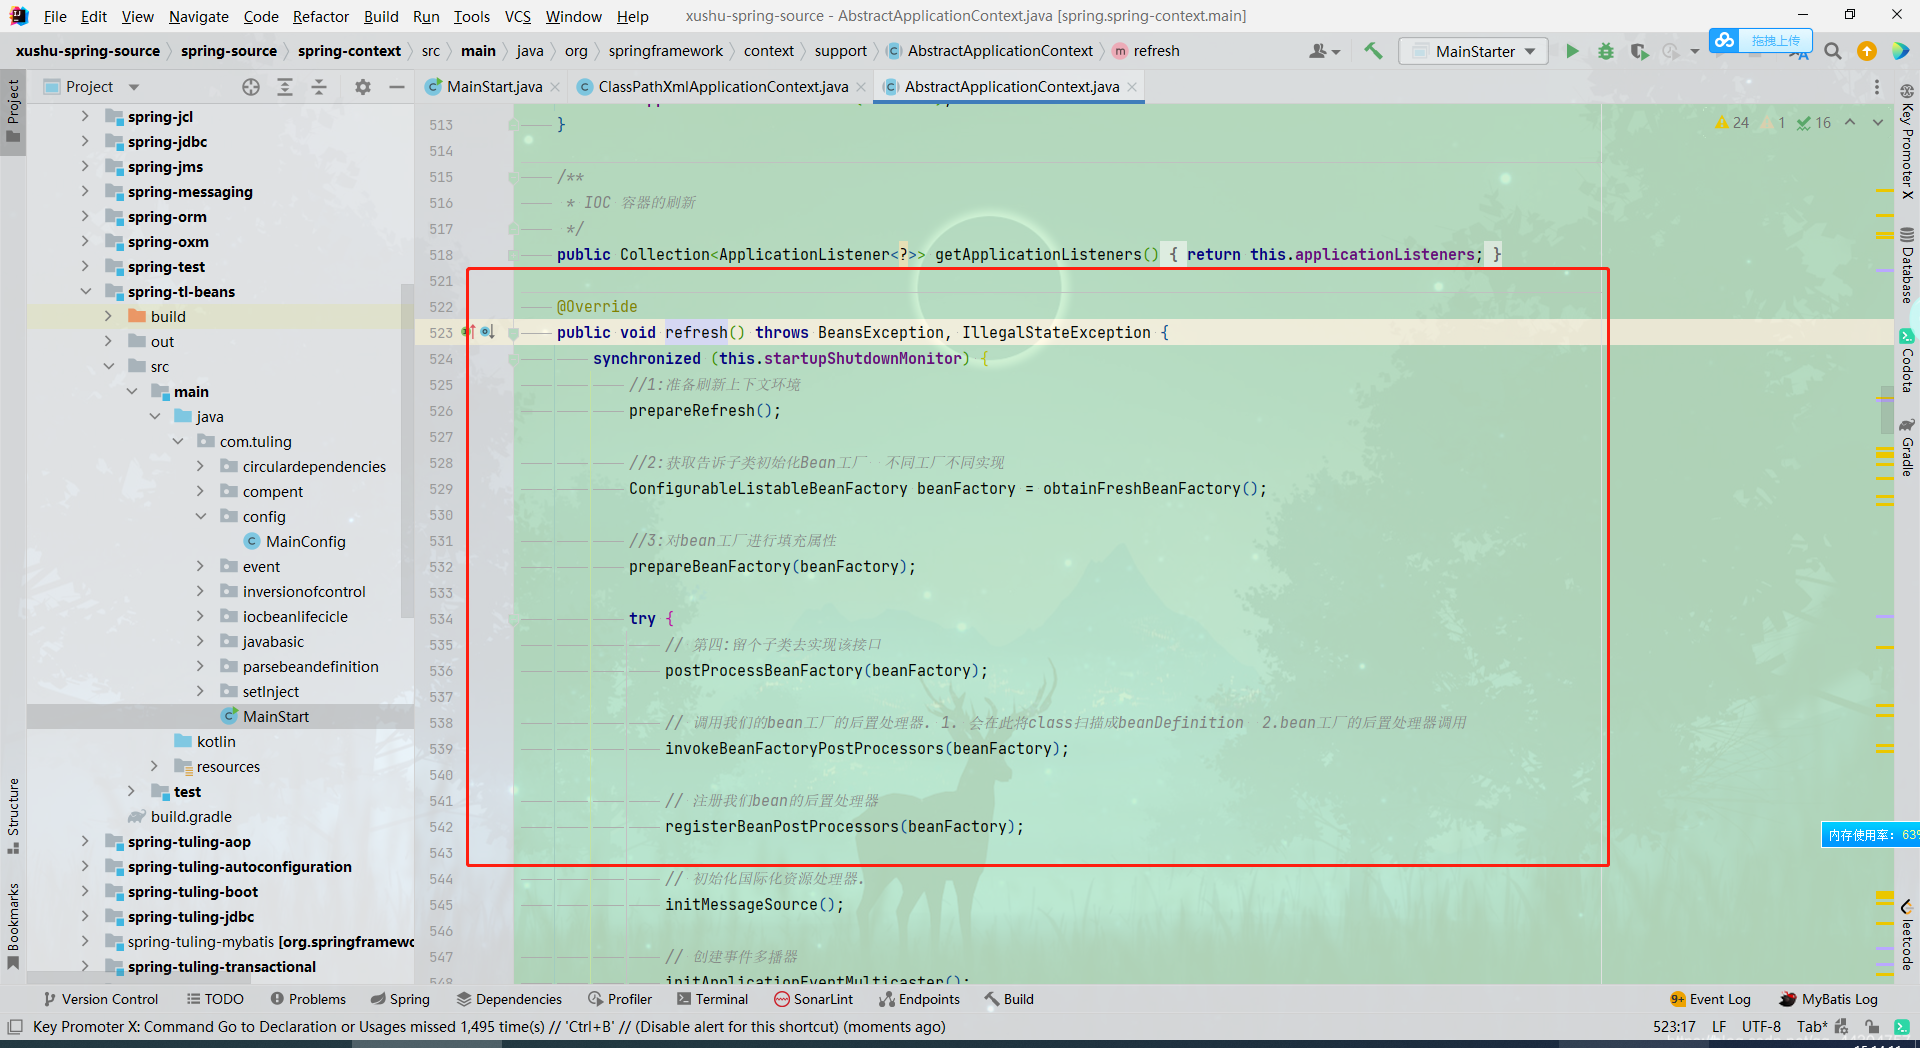This screenshot has width=1920, height=1048.
Task: Toggle read-only lock icon in status bar
Action: click(1870, 1027)
